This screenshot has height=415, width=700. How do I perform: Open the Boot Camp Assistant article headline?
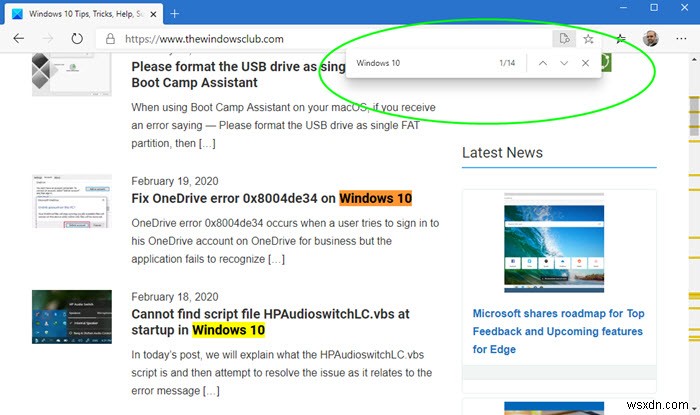pyautogui.click(x=238, y=75)
